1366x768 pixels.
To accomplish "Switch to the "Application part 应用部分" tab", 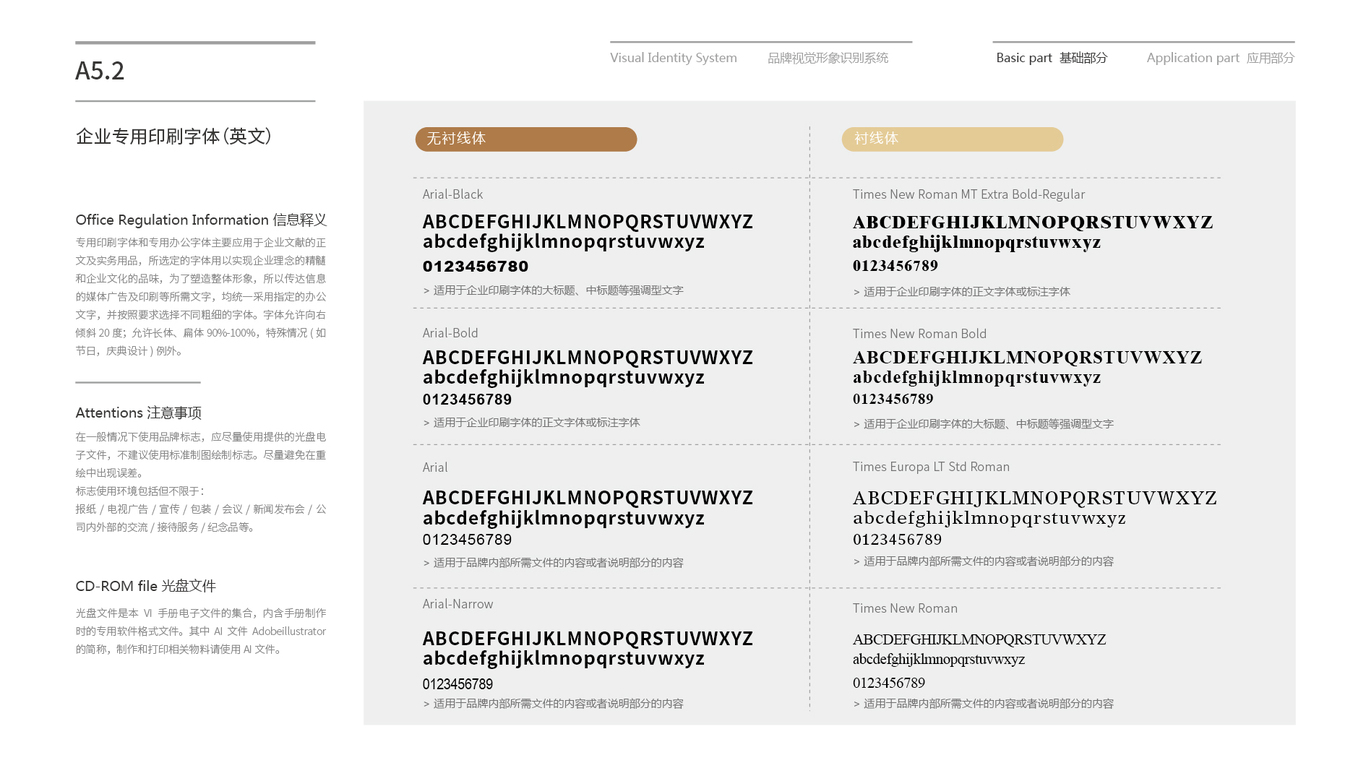I will [x=1220, y=58].
